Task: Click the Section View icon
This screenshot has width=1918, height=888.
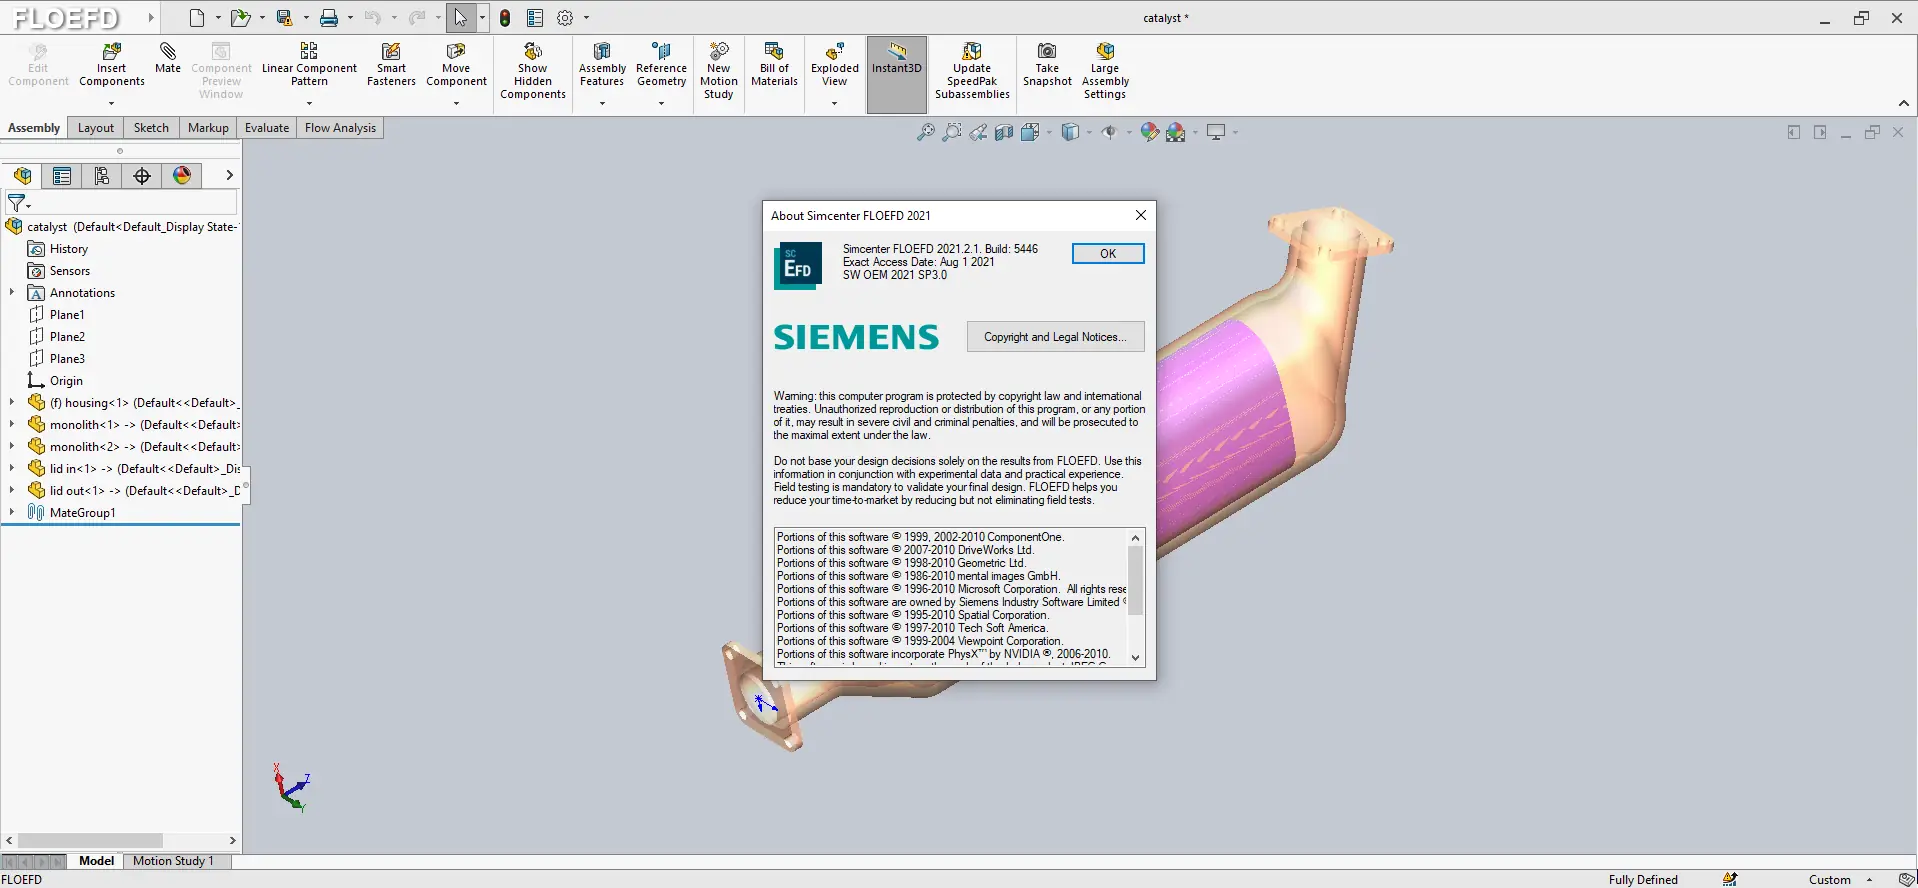Action: [1004, 132]
